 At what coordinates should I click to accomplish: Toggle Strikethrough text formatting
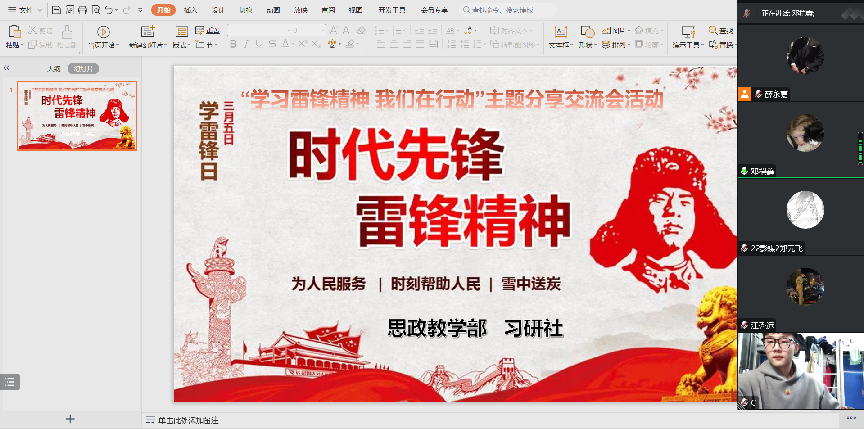point(272,45)
